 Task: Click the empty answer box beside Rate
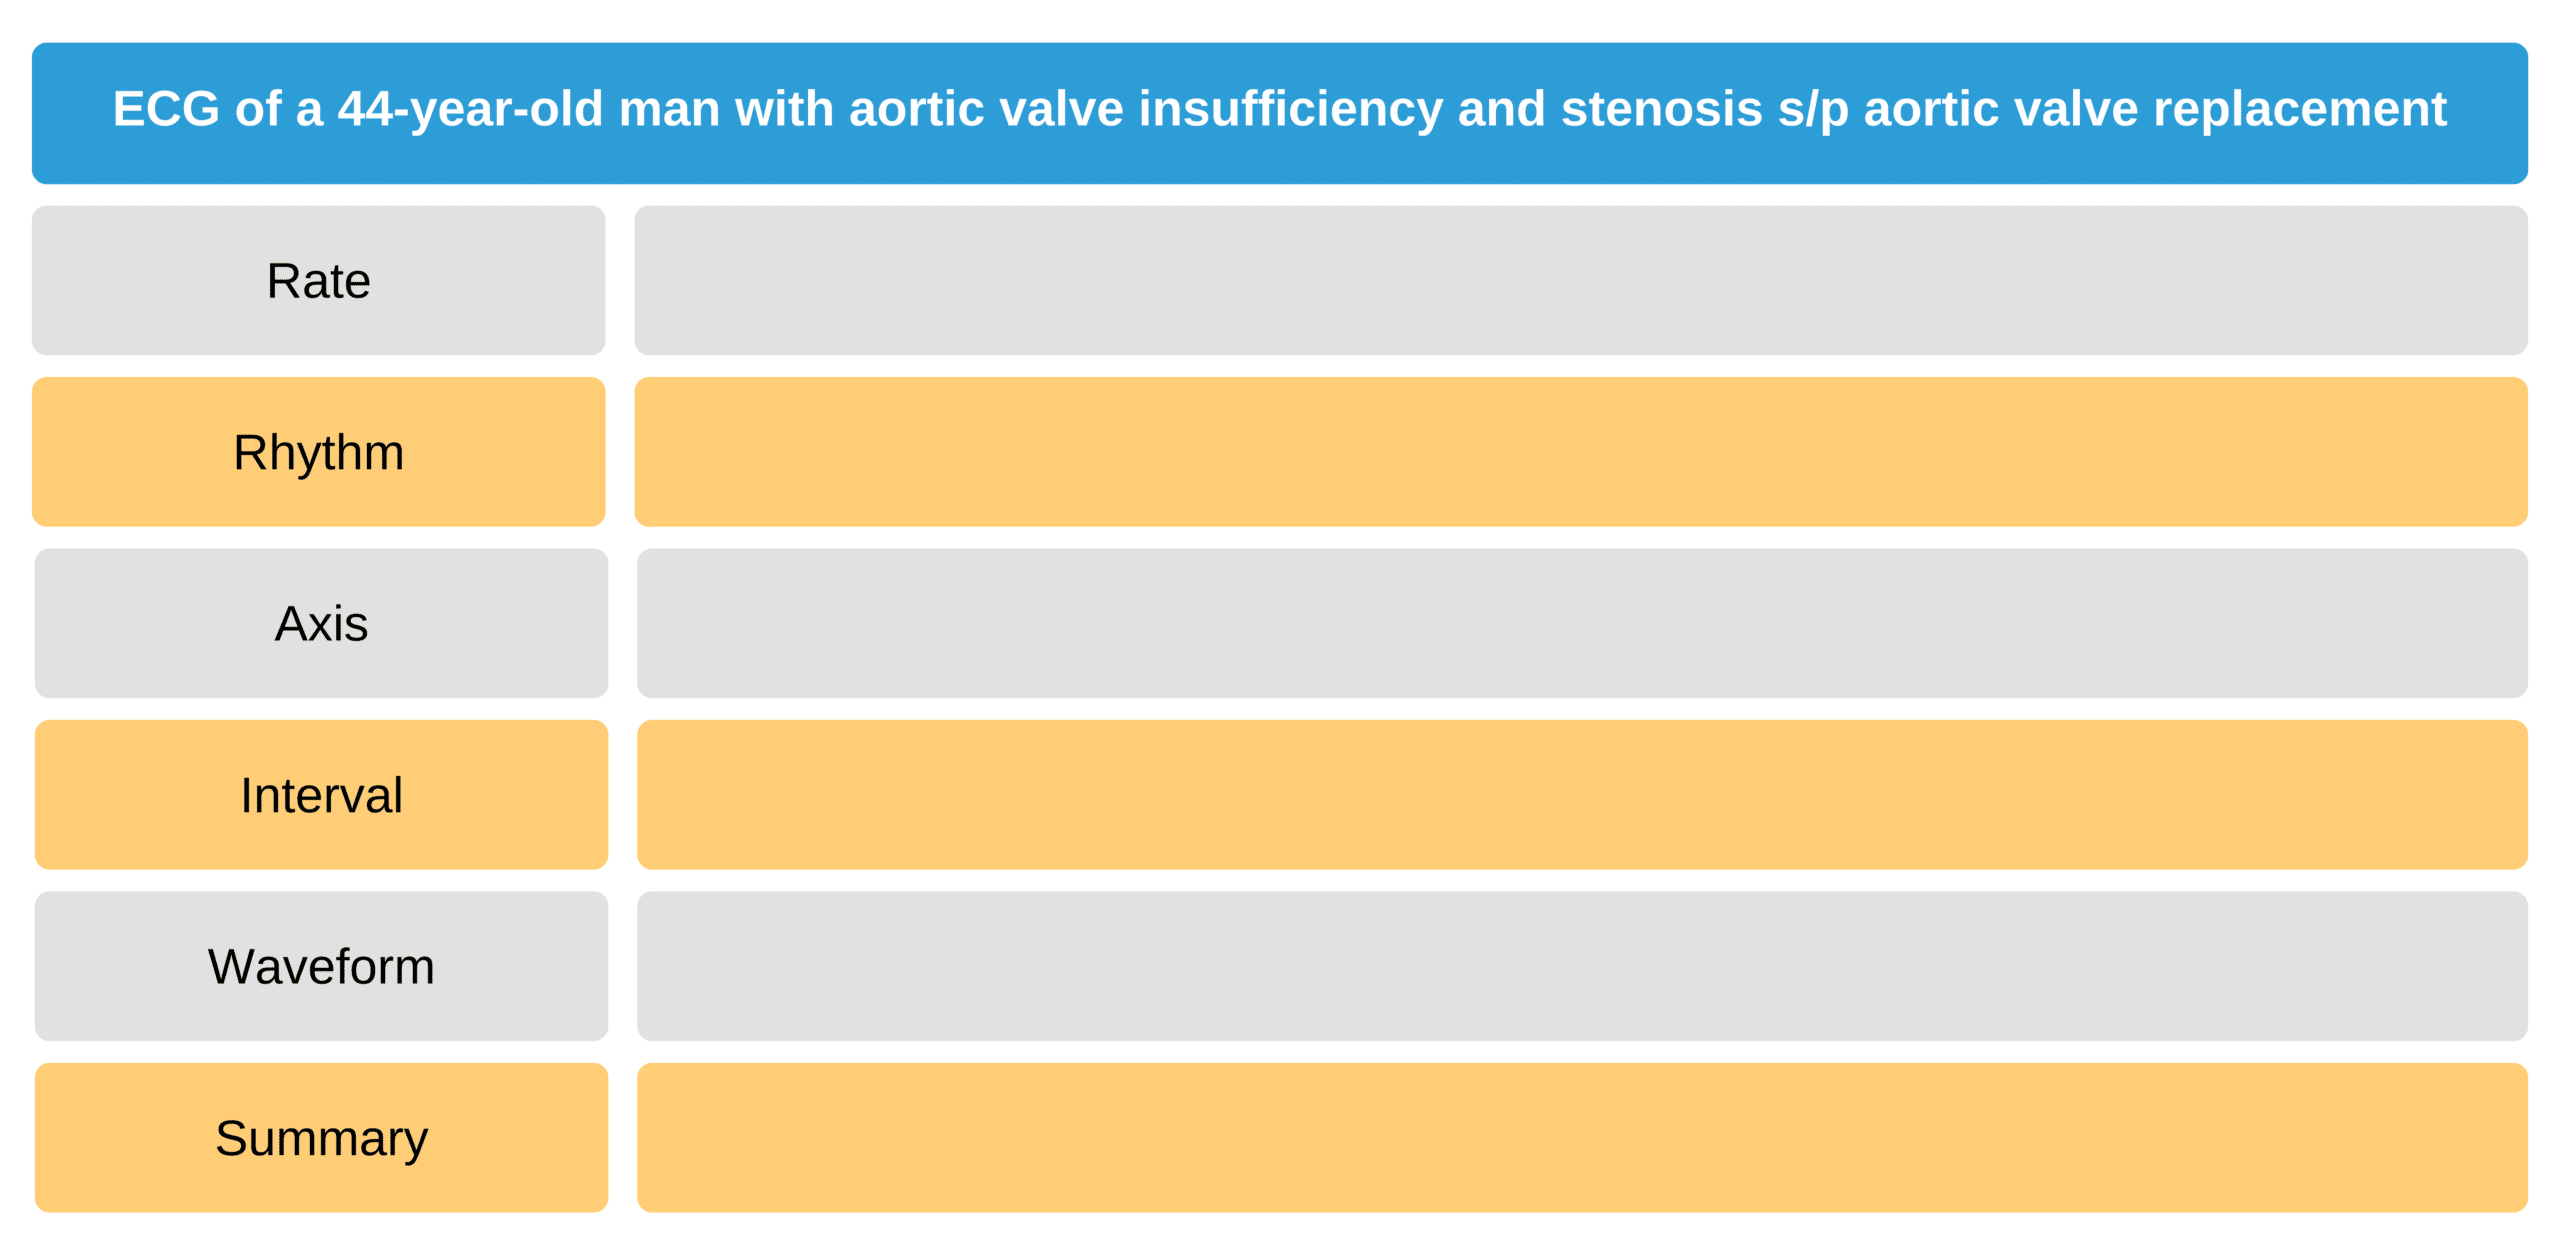tap(1580, 281)
